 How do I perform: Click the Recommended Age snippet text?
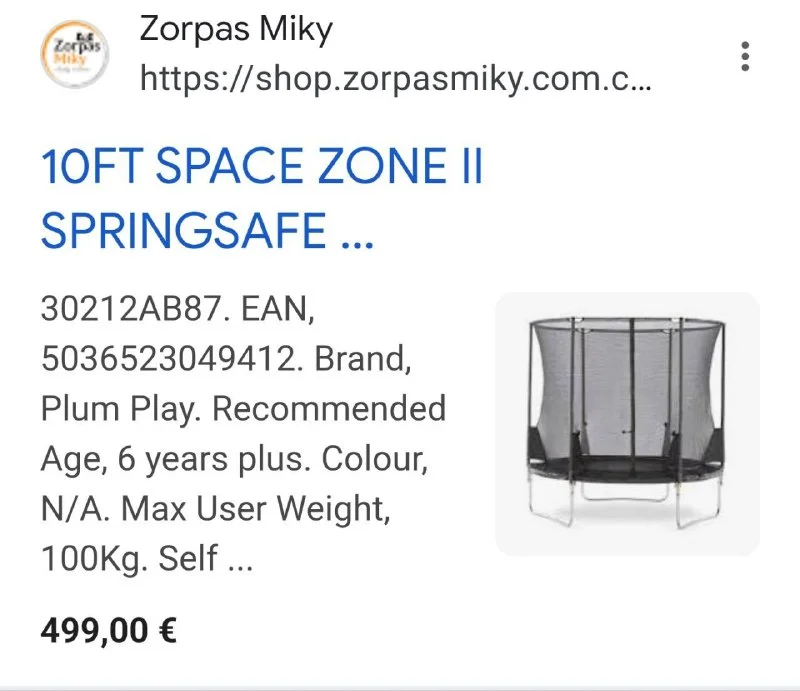click(330, 409)
